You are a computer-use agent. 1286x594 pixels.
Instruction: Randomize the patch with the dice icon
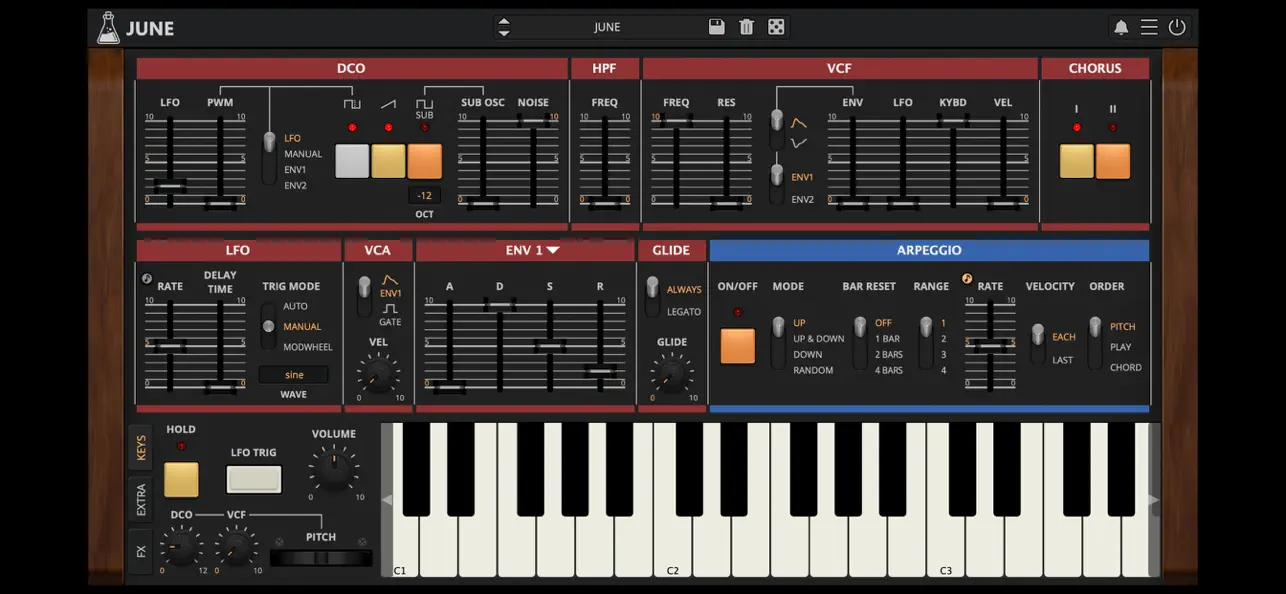777,27
